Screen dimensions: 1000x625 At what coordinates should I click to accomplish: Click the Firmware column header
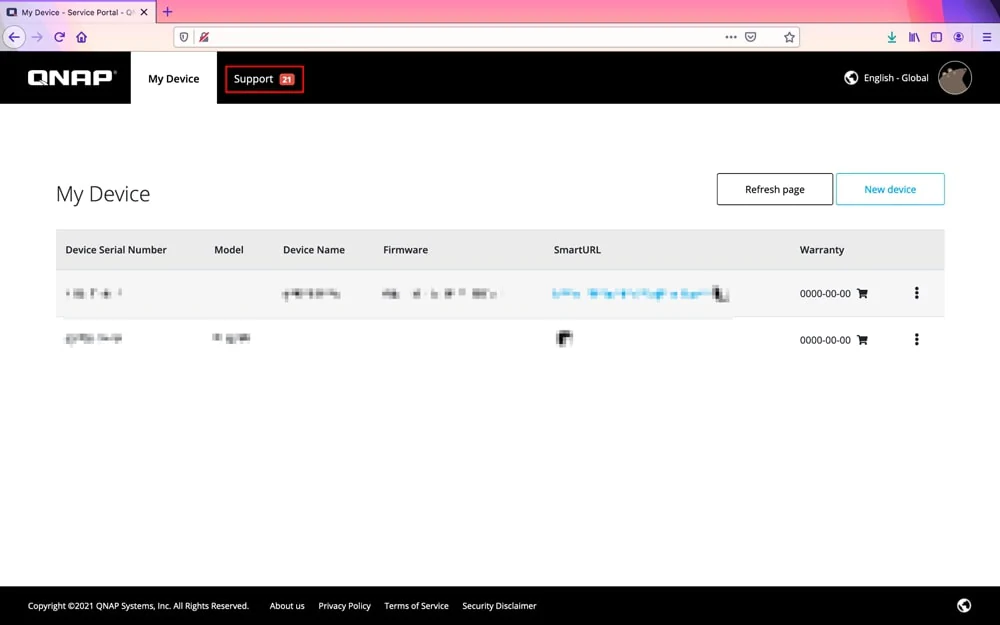(406, 250)
